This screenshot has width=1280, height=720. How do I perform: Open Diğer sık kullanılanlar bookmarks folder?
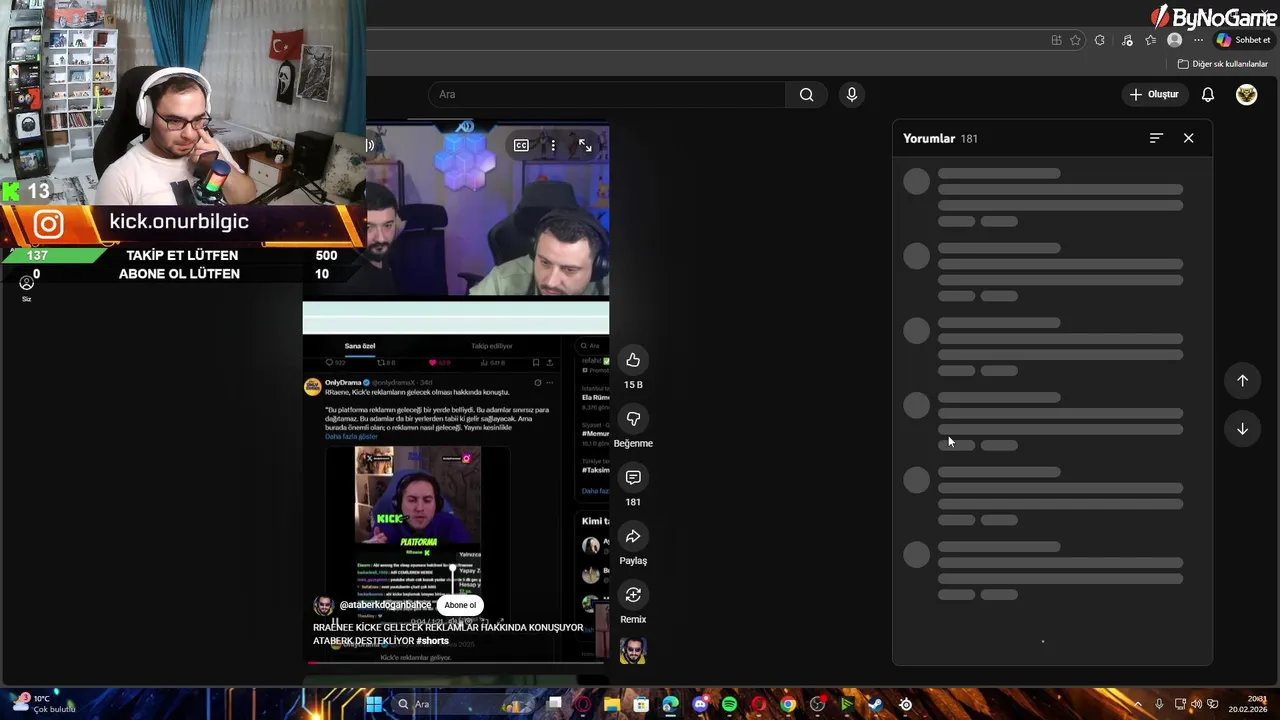[x=1222, y=64]
